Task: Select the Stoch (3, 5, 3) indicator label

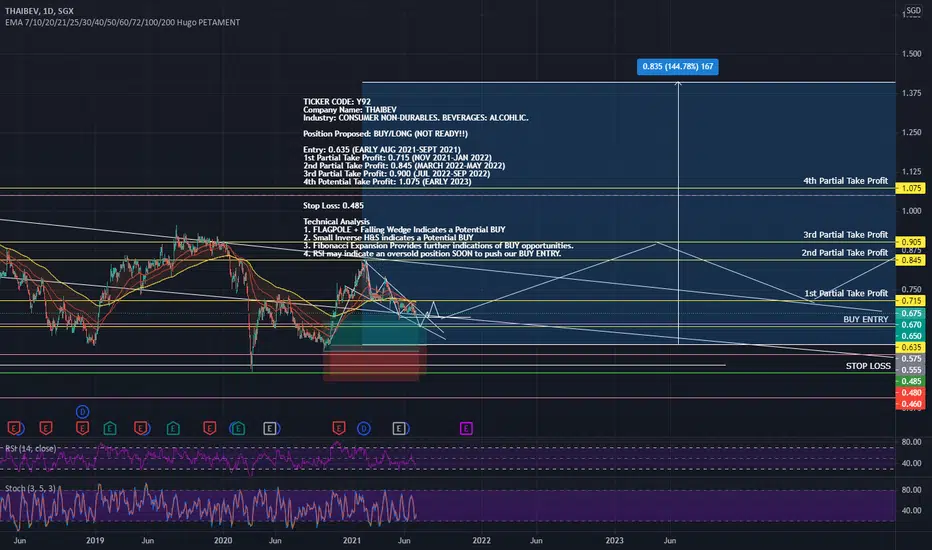Action: click(30, 488)
